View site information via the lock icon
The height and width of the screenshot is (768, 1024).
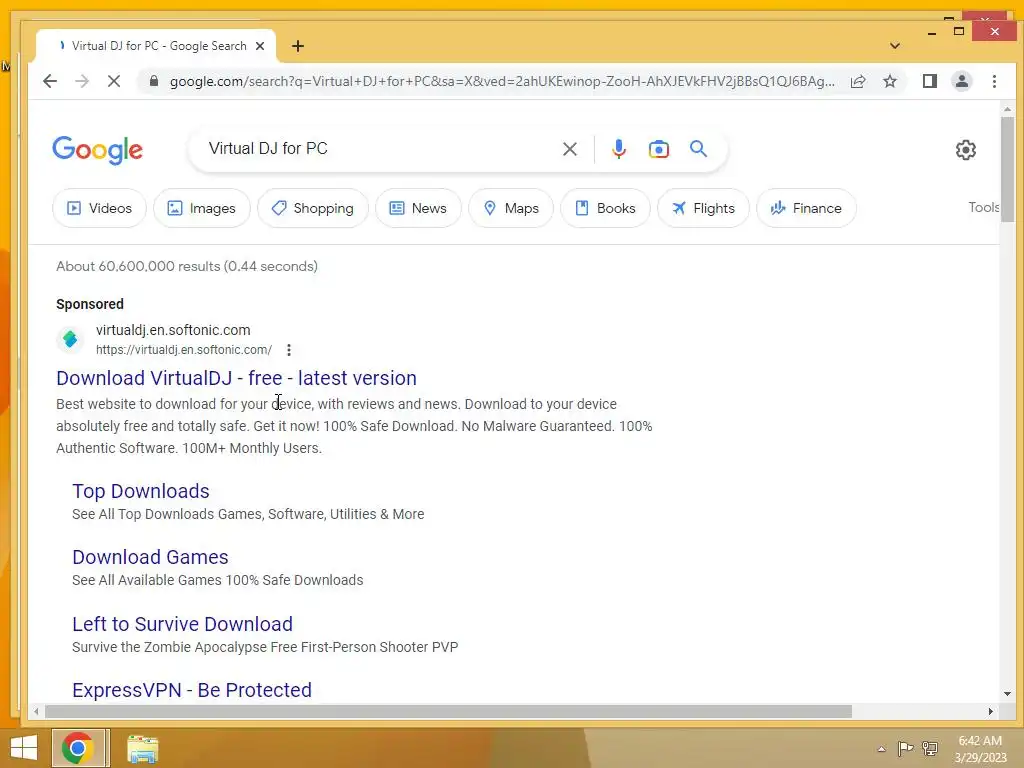tap(154, 81)
